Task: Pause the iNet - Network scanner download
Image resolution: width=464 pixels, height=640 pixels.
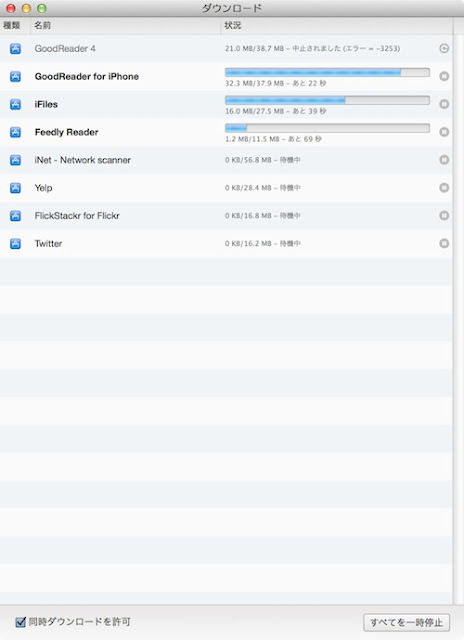Action: 444,160
